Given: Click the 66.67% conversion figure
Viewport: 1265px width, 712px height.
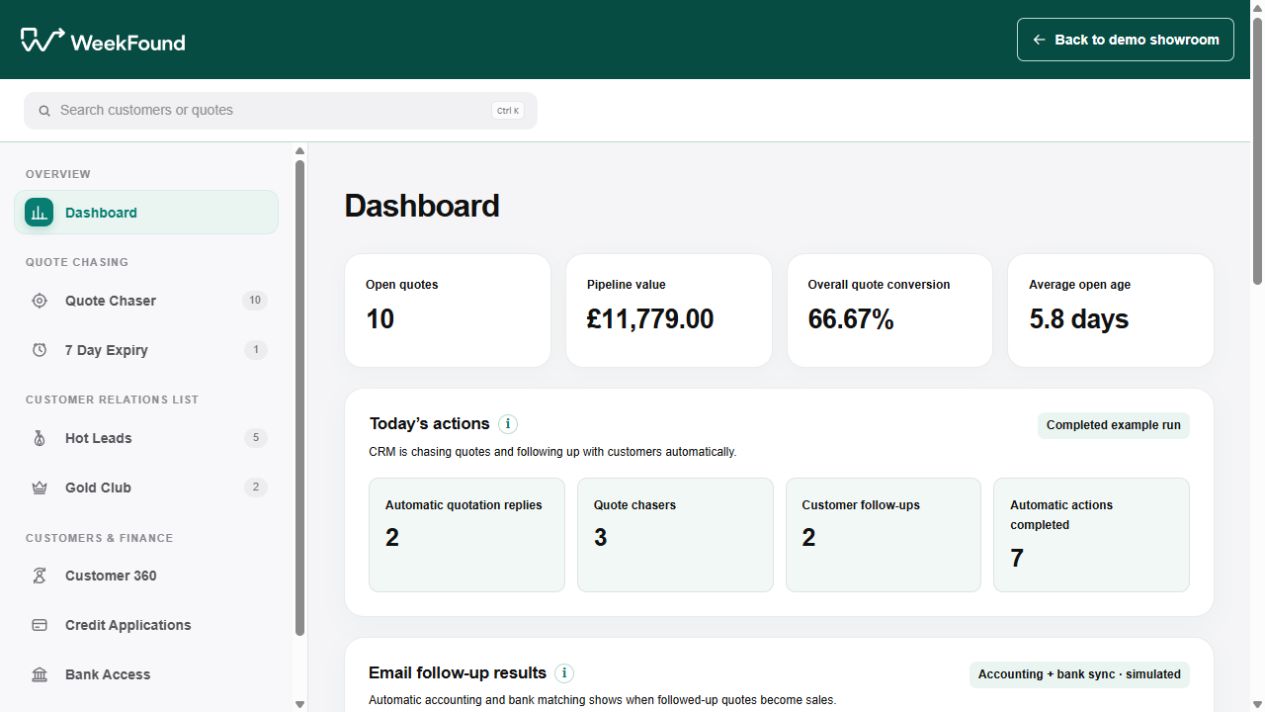Looking at the screenshot, I should point(851,319).
